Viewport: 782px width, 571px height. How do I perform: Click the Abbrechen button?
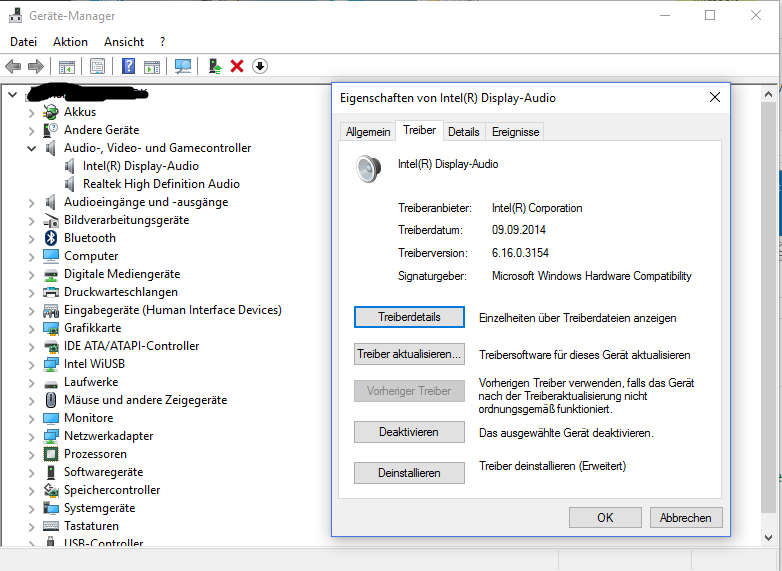[686, 518]
